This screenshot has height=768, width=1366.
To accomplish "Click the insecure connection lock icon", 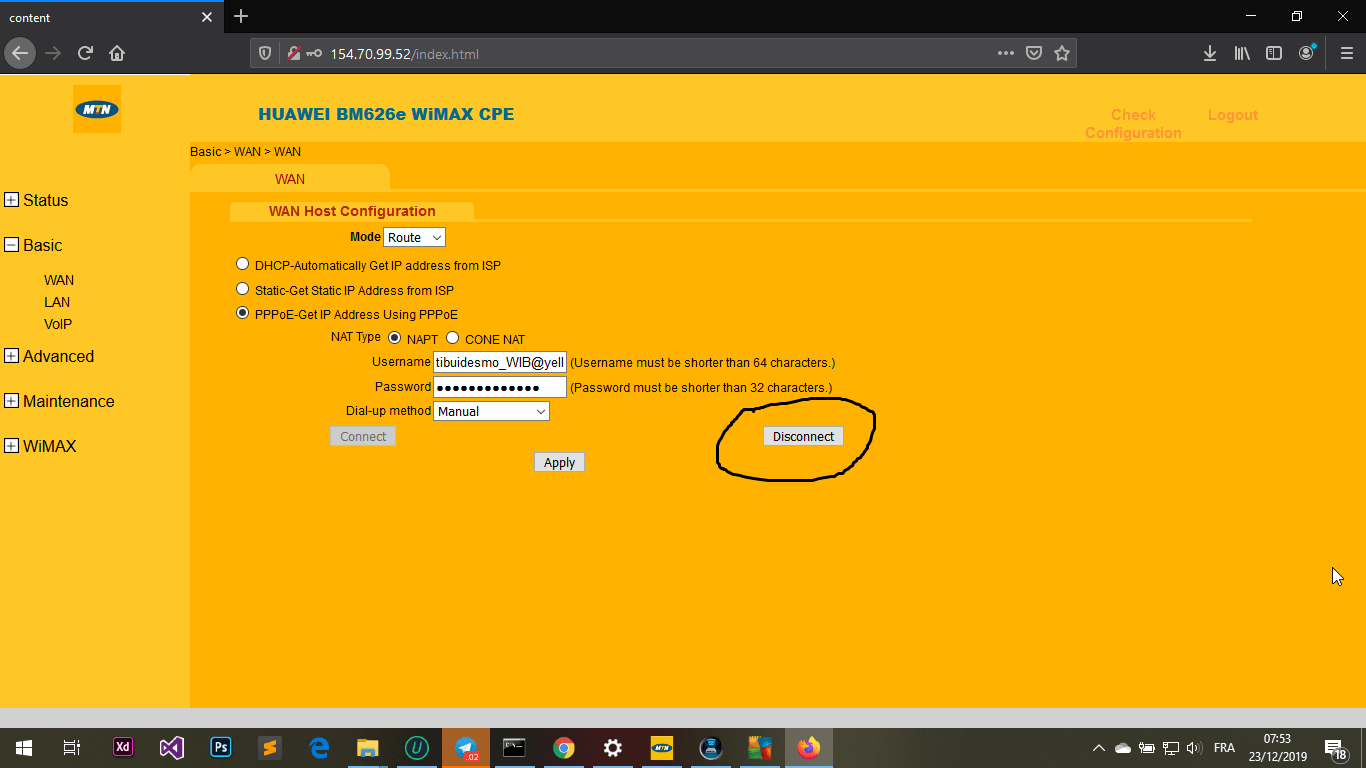I will (x=293, y=53).
